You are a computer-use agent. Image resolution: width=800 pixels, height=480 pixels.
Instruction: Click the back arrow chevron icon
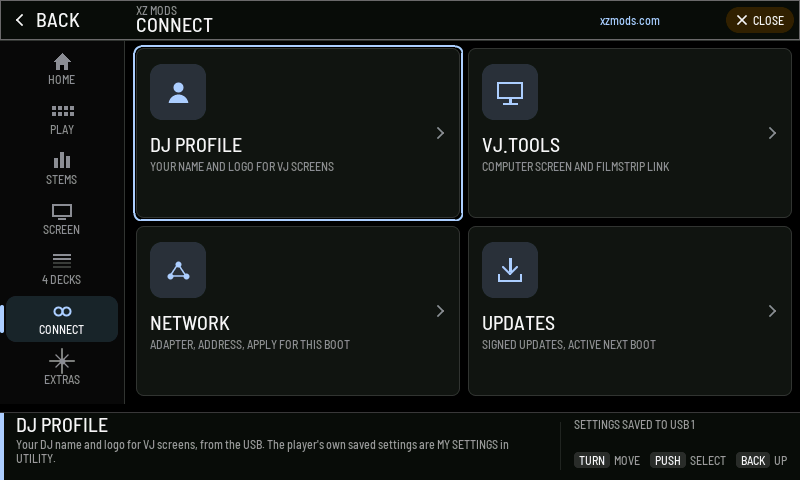pos(19,20)
